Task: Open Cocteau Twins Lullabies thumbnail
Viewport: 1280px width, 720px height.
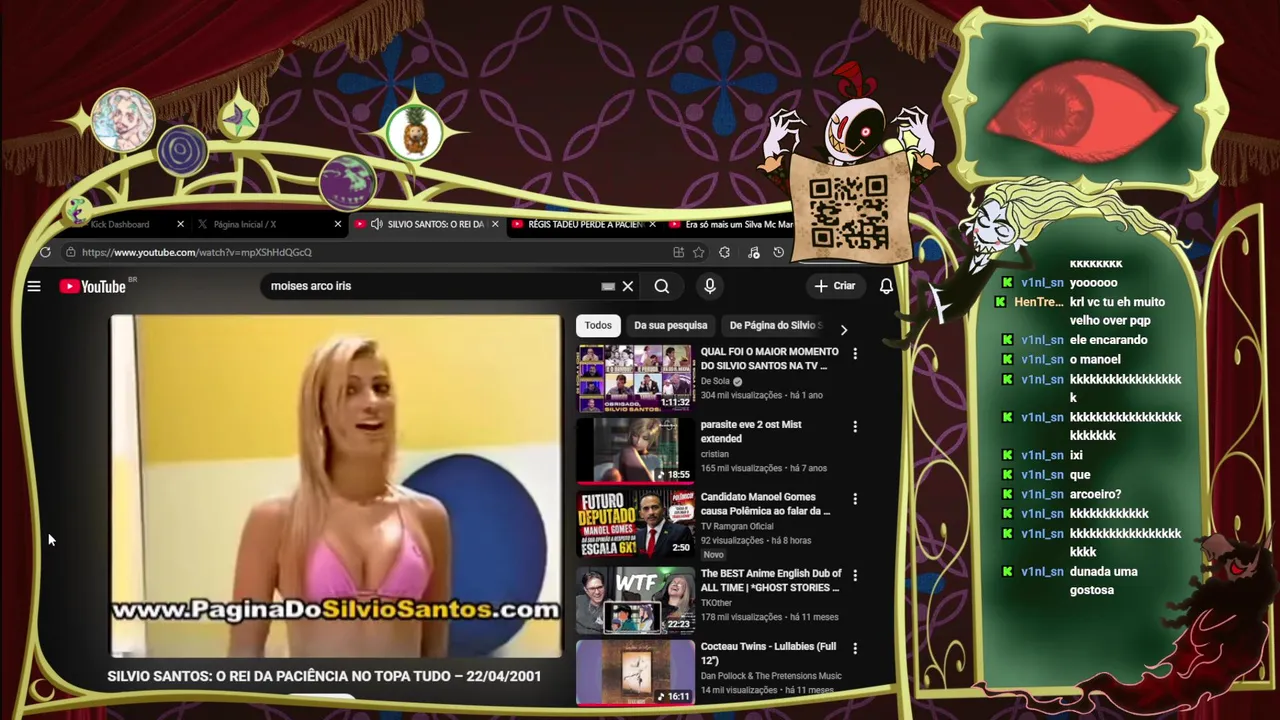Action: [x=635, y=672]
